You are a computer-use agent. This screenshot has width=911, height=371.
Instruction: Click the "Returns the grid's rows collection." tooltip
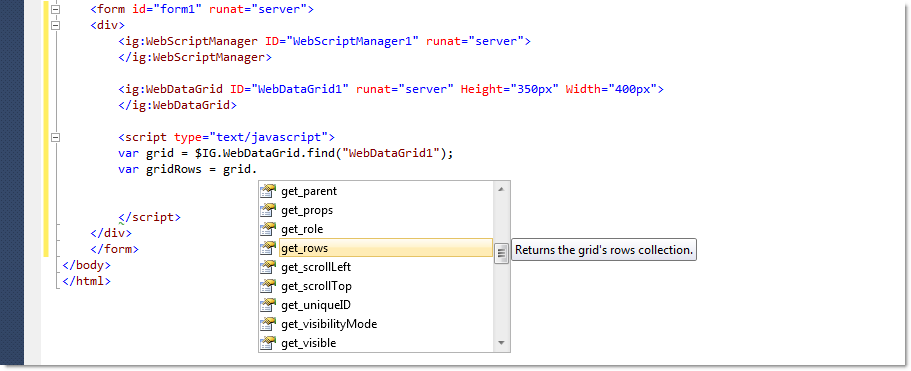pyautogui.click(x=604, y=250)
